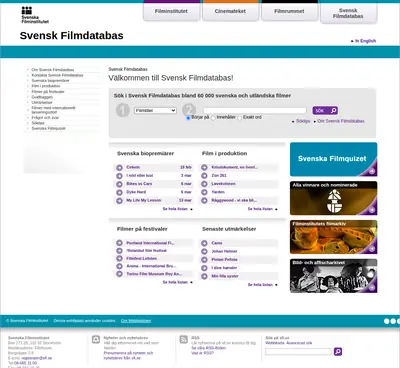Click arrow icon beside Torino Film Museum entry
The width and height of the screenshot is (400, 368).
pos(119,274)
